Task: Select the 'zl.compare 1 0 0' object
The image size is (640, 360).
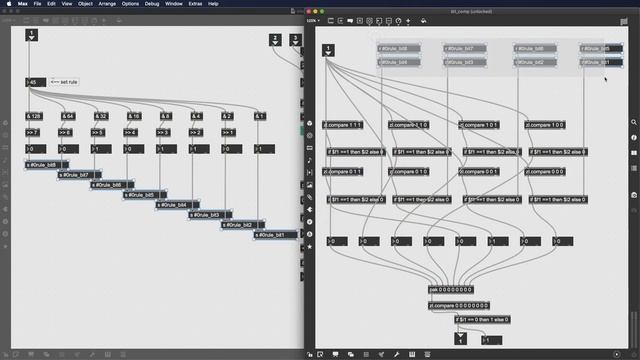Action: click(x=545, y=125)
